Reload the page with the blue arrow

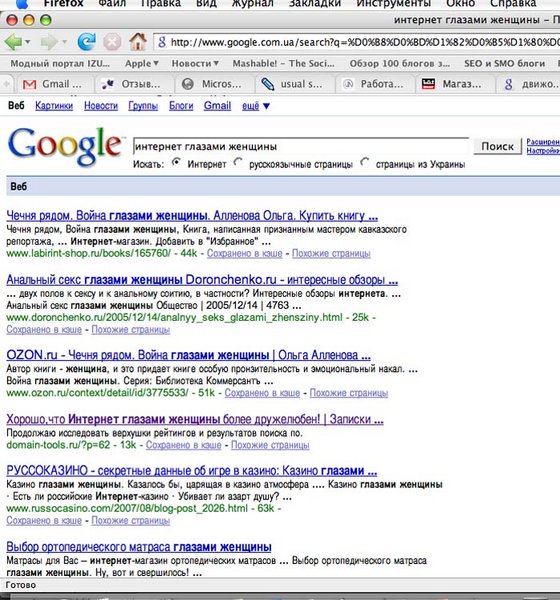click(87, 42)
